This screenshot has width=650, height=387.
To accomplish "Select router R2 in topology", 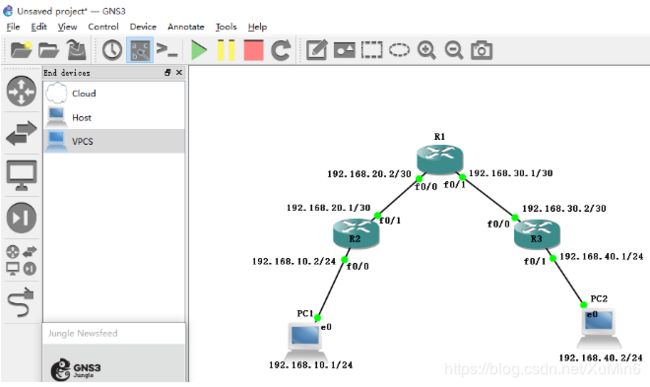I will (356, 233).
